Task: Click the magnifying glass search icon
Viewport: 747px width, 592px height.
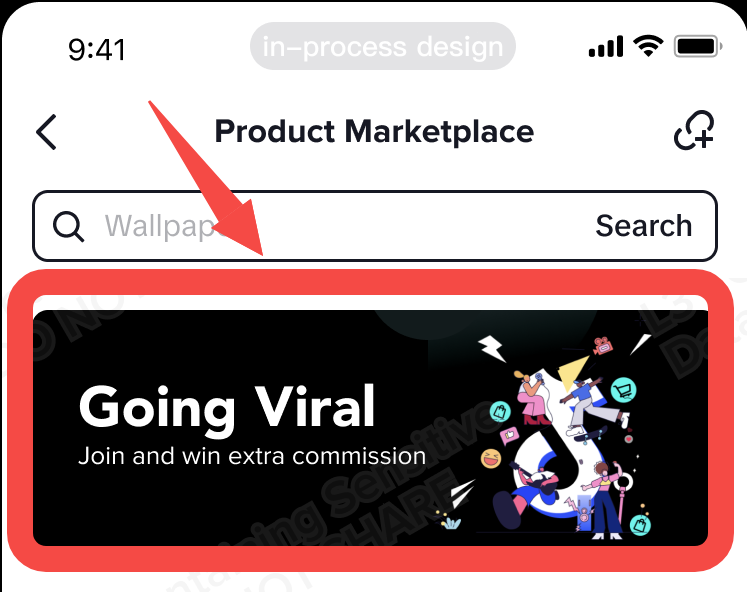Action: pyautogui.click(x=69, y=226)
